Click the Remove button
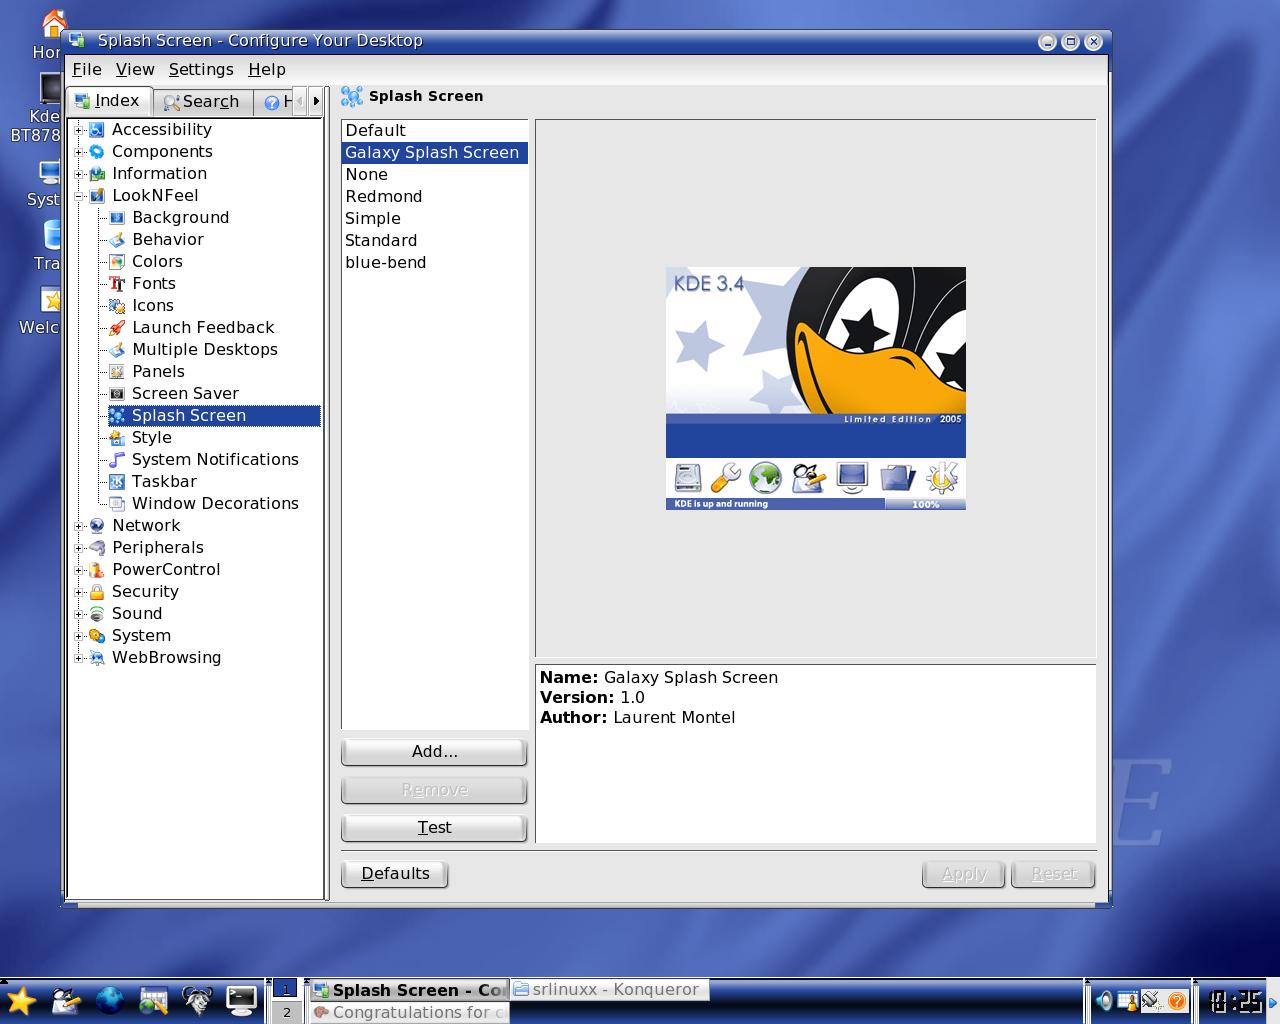Image resolution: width=1280 pixels, height=1024 pixels. (x=434, y=790)
